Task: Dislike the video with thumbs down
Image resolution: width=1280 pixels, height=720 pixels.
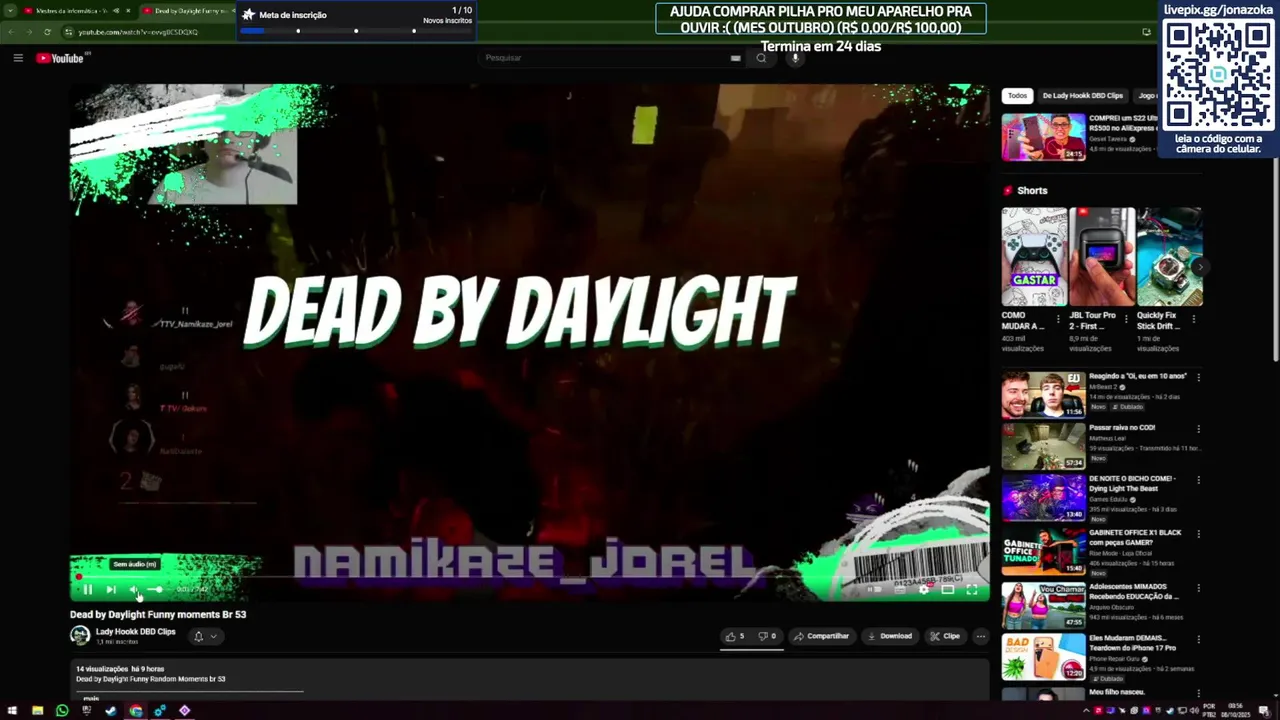Action: pos(767,636)
